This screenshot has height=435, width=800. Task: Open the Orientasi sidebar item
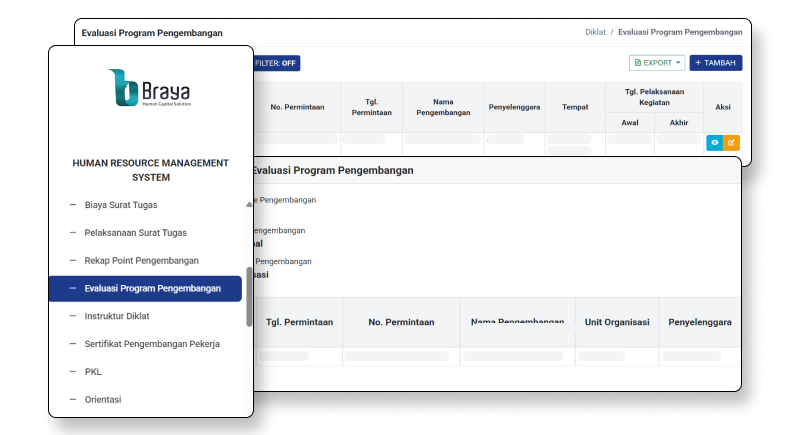pyautogui.click(x=103, y=400)
